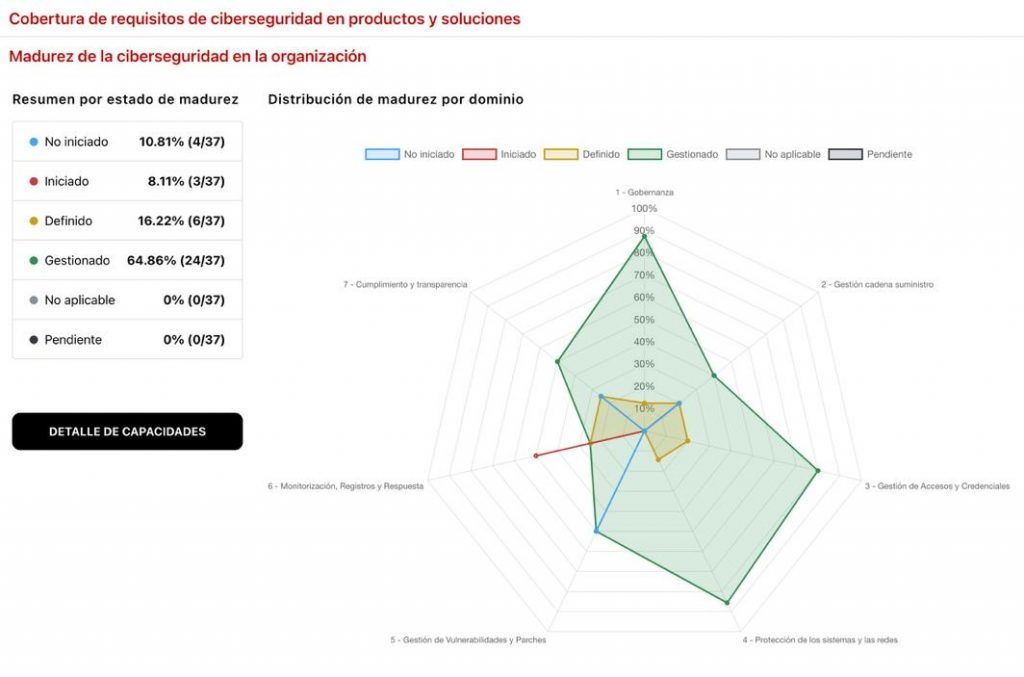Click the Gestionado green legend swatch

coord(644,154)
